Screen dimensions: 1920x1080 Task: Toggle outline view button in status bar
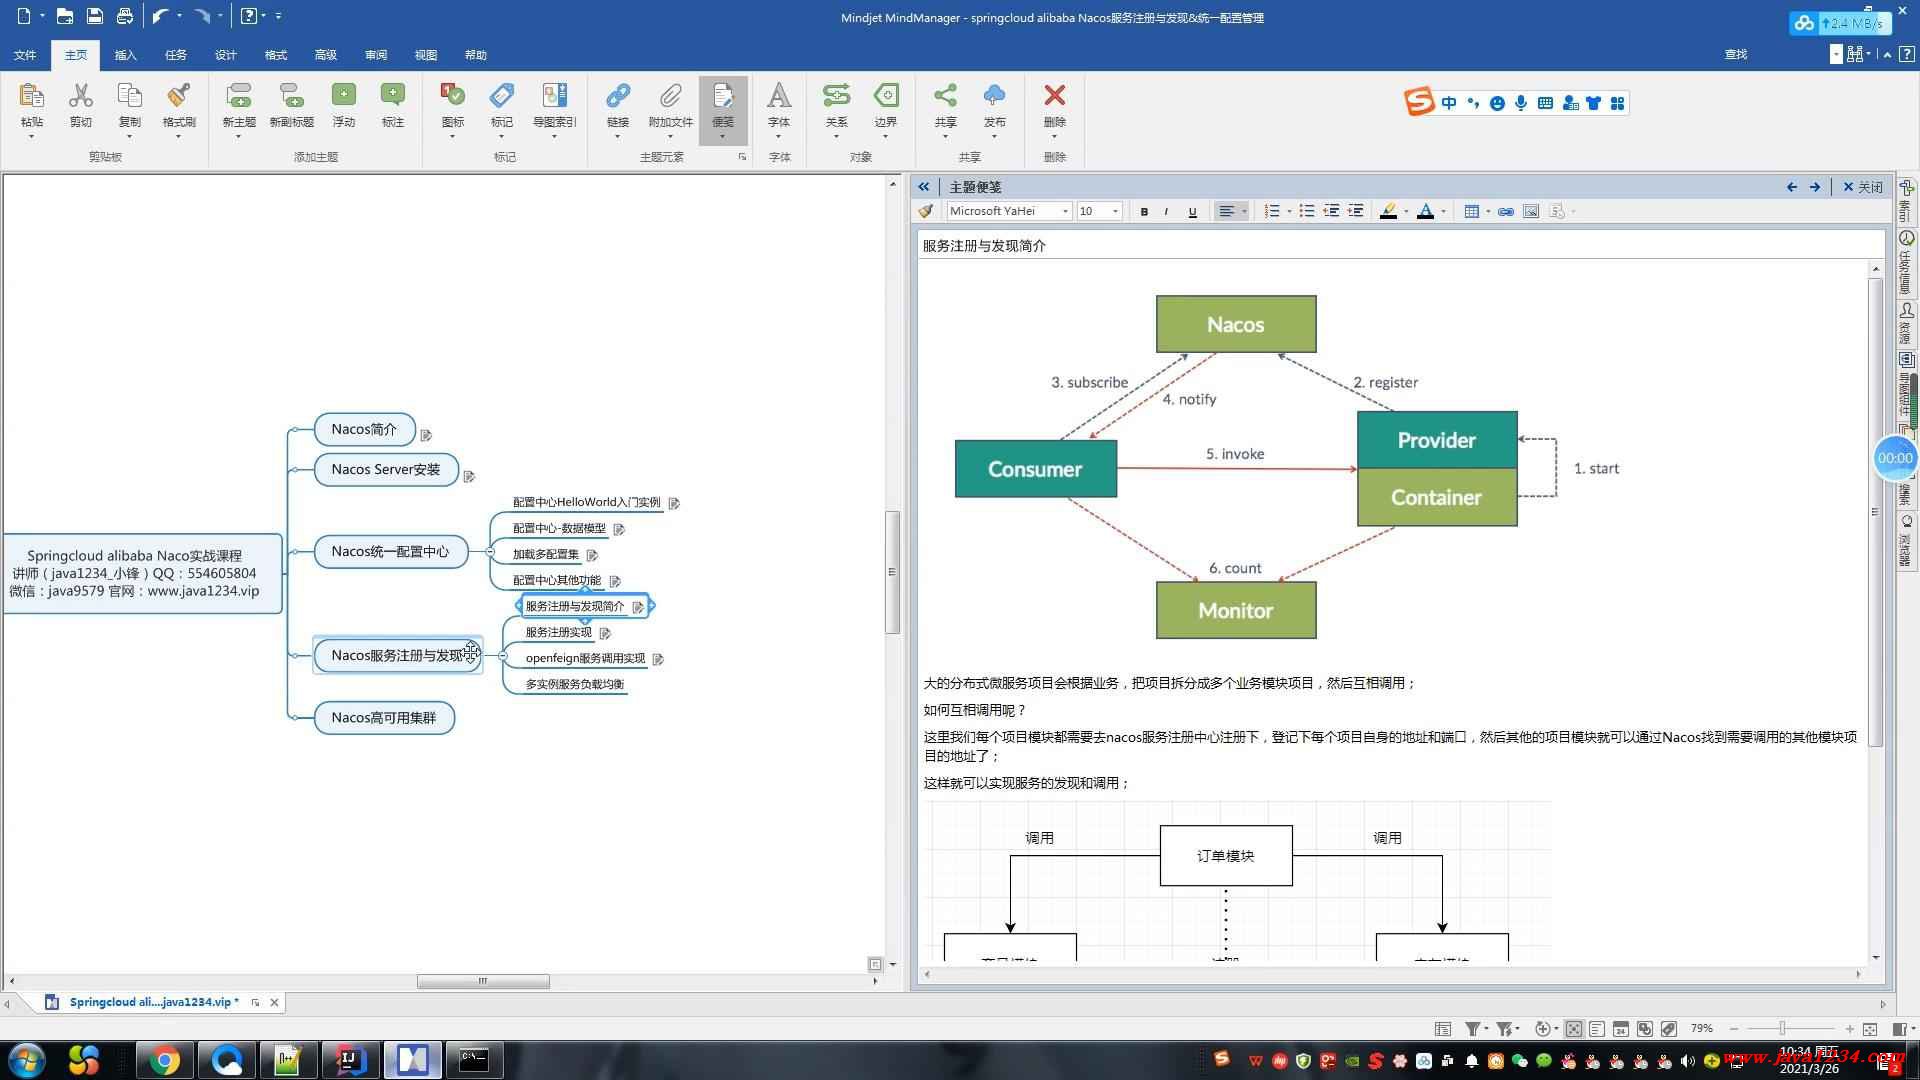coord(1597,1028)
